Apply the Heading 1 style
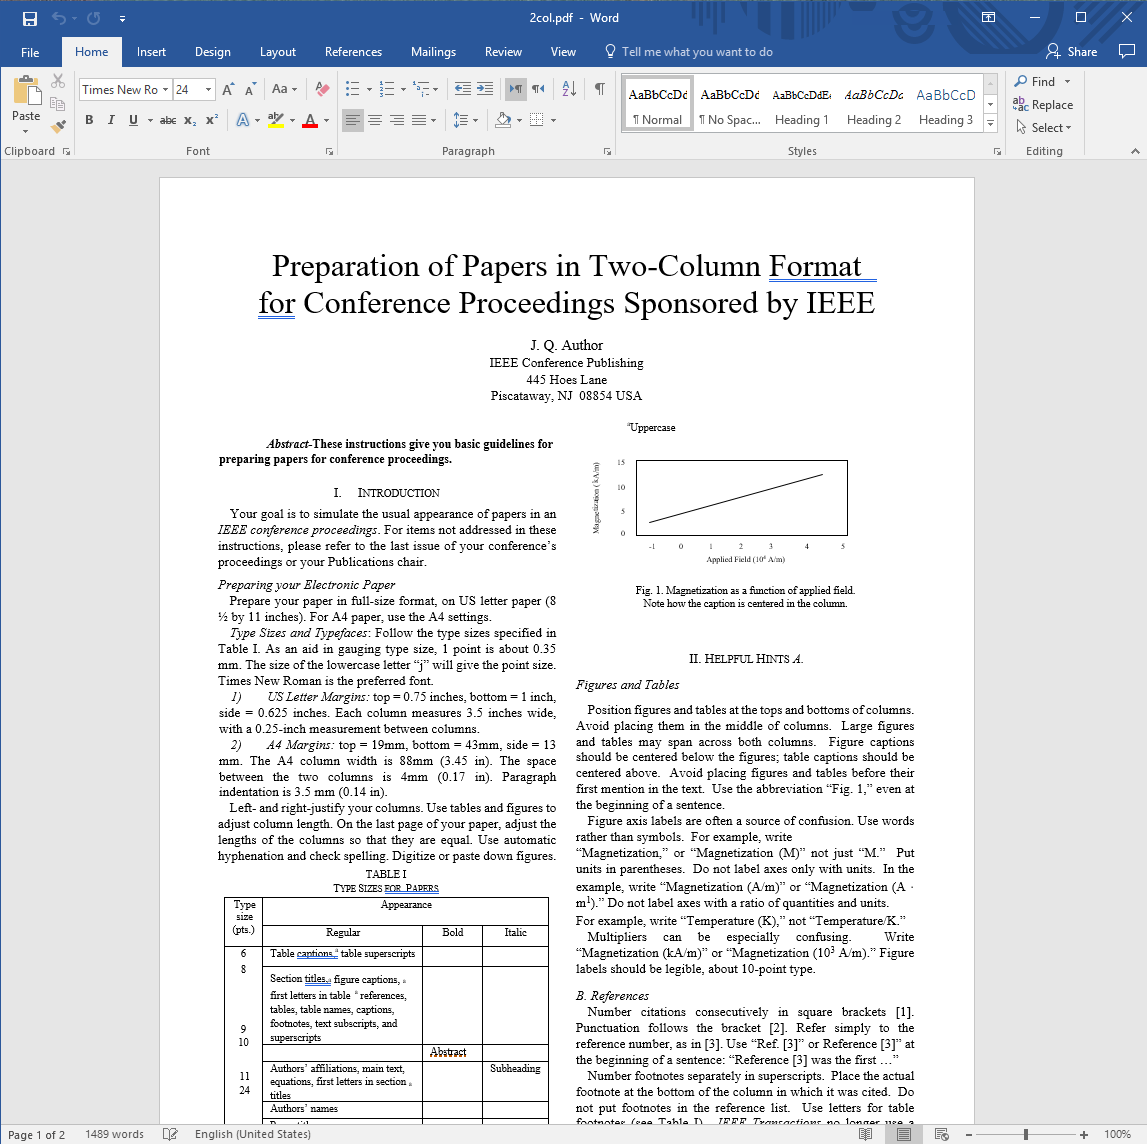 [802, 106]
